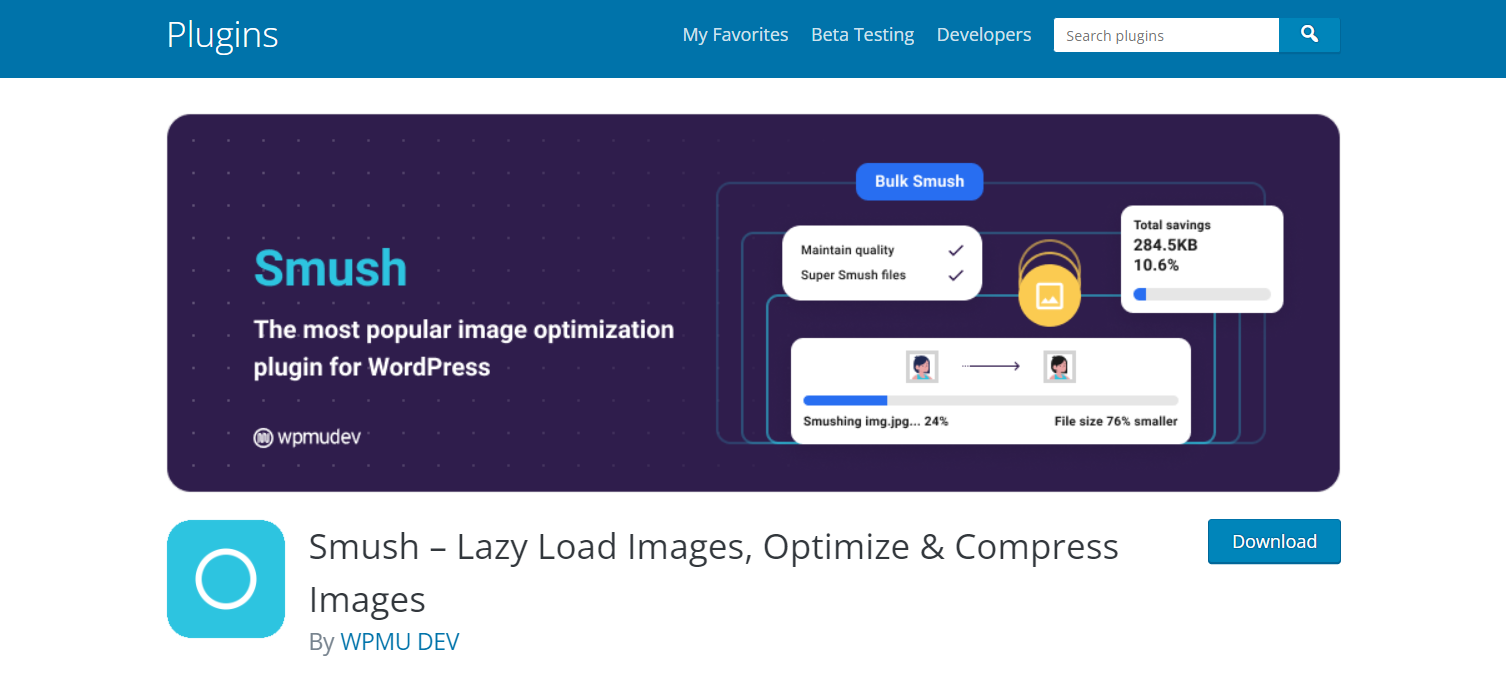This screenshot has height=700, width=1506.
Task: Click the compressed avatar image in banner
Action: click(1059, 366)
